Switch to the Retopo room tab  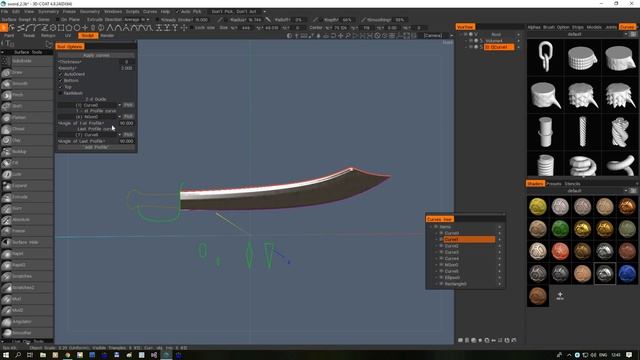point(48,36)
